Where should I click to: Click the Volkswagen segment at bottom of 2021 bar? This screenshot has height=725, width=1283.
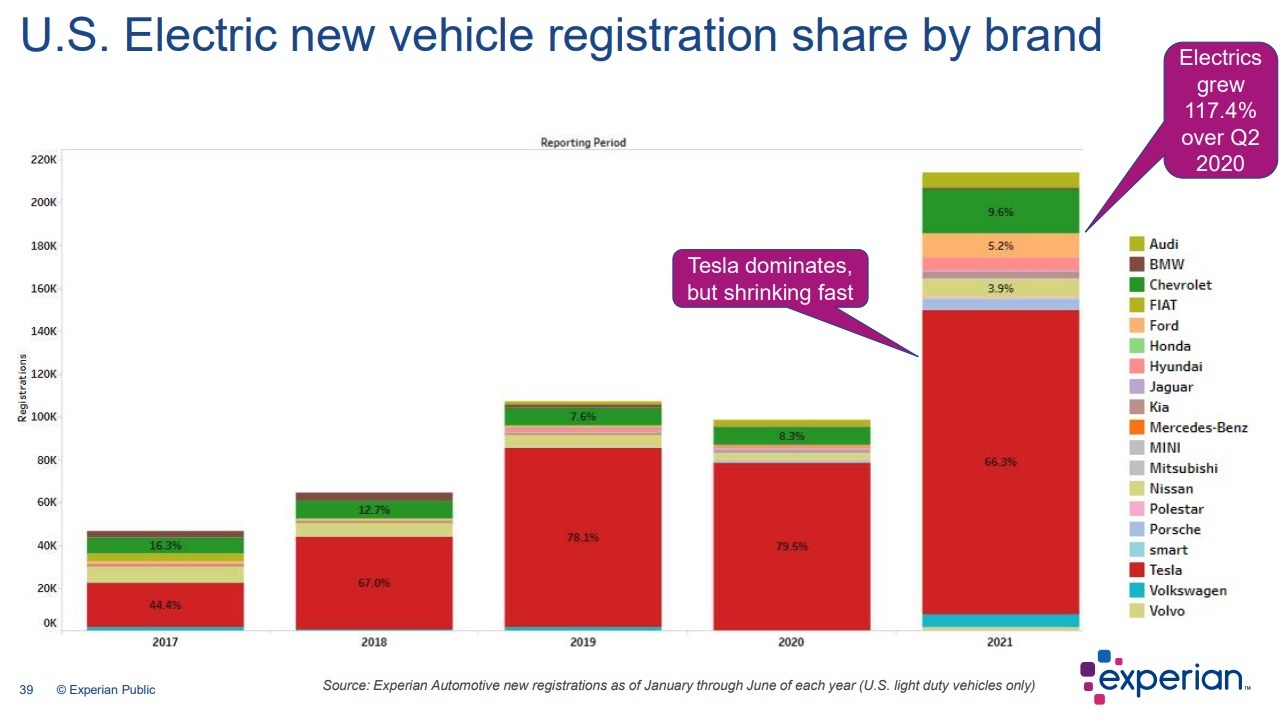1001,620
